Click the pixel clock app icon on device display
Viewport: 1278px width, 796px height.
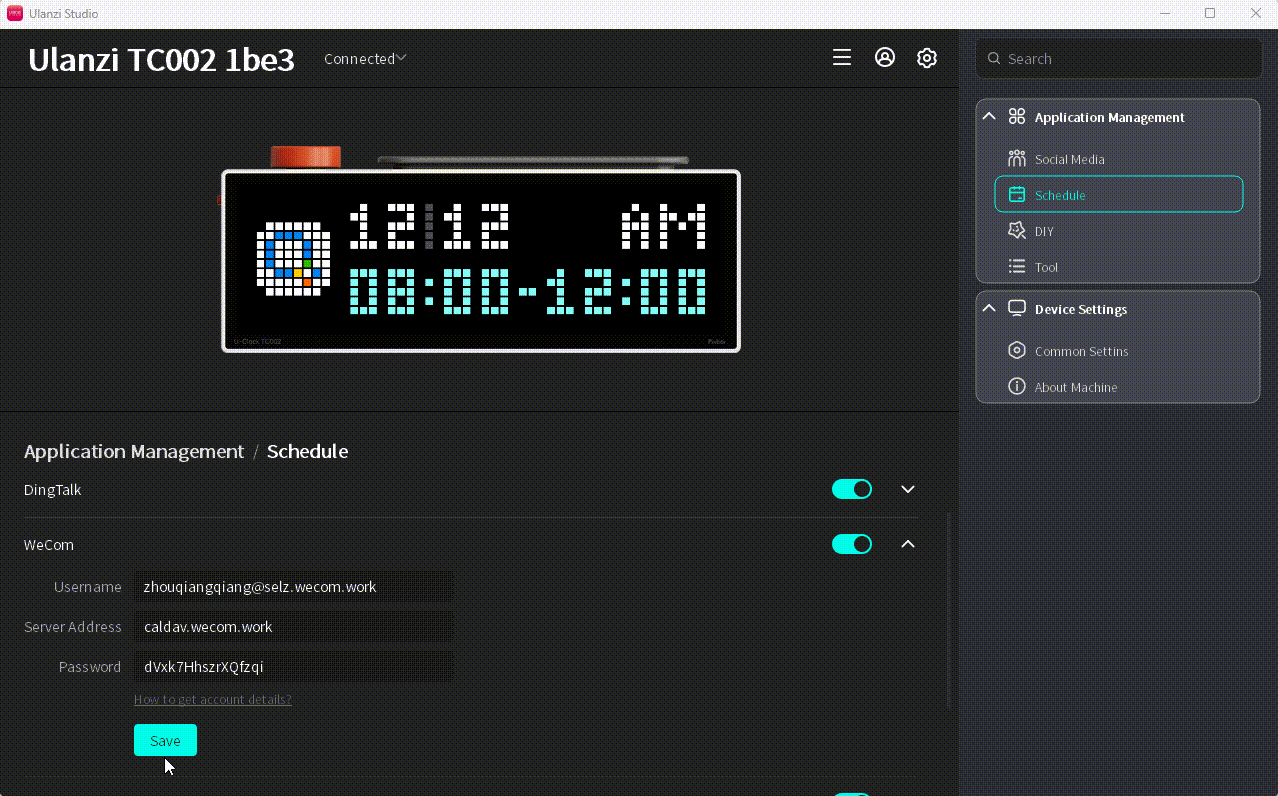[293, 259]
